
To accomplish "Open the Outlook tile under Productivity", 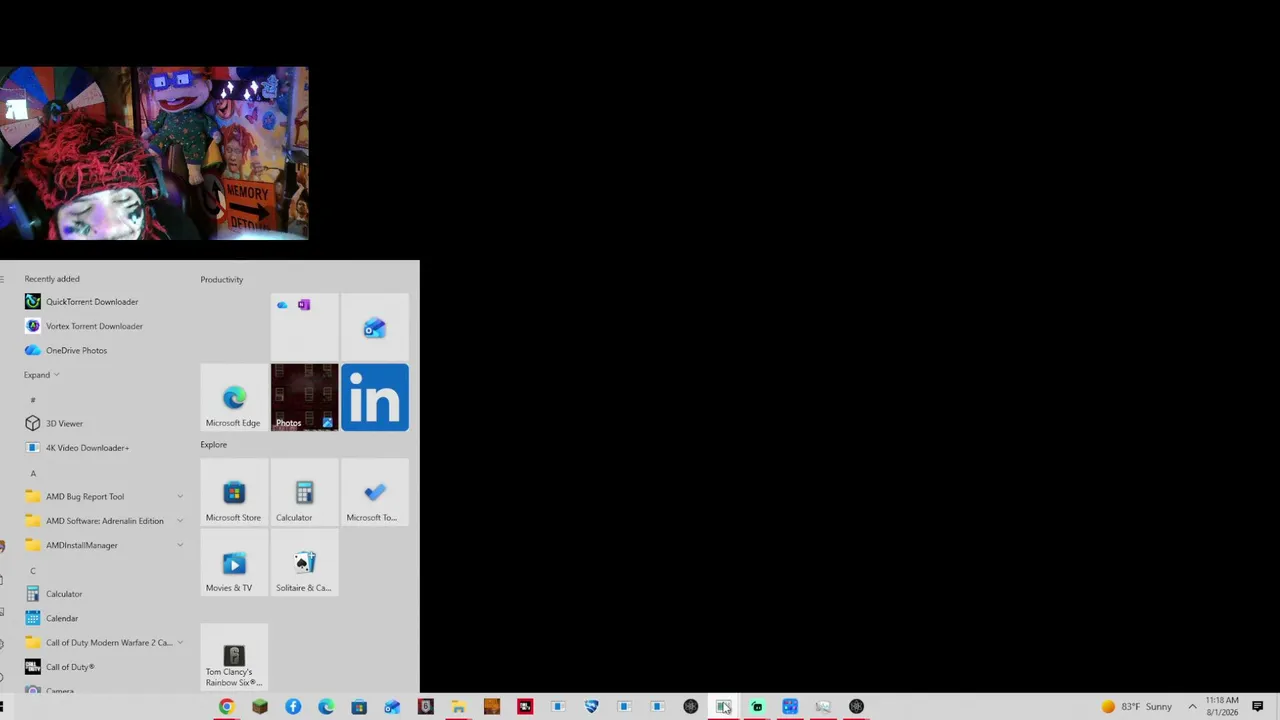I will tap(375, 327).
